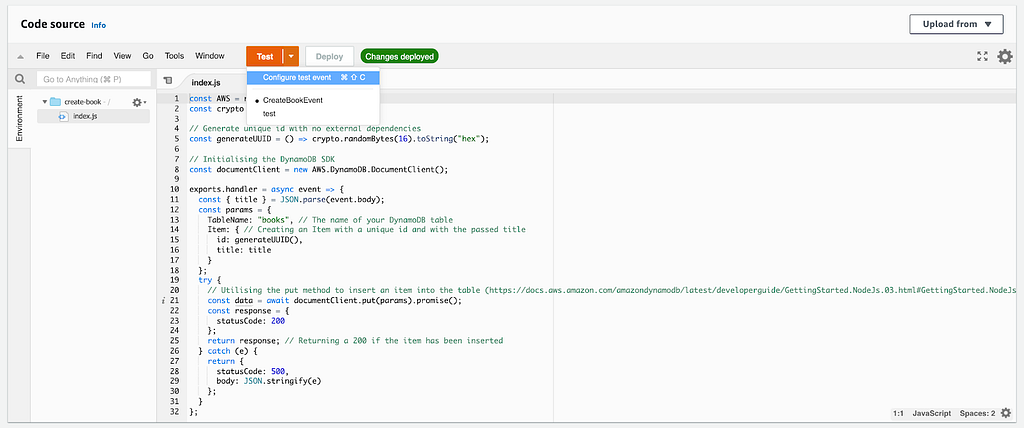Open the View menu
Viewport: 1024px width, 428px height.
(x=122, y=56)
